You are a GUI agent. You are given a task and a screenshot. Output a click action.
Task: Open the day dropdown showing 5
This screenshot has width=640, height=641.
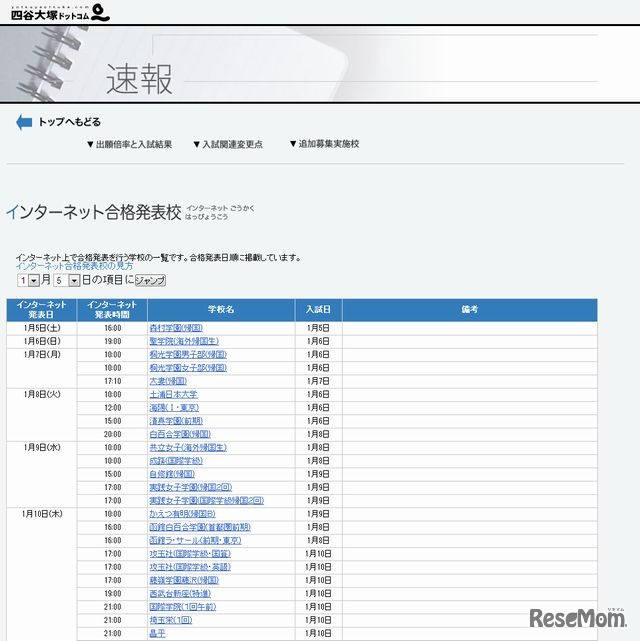pyautogui.click(x=66, y=280)
